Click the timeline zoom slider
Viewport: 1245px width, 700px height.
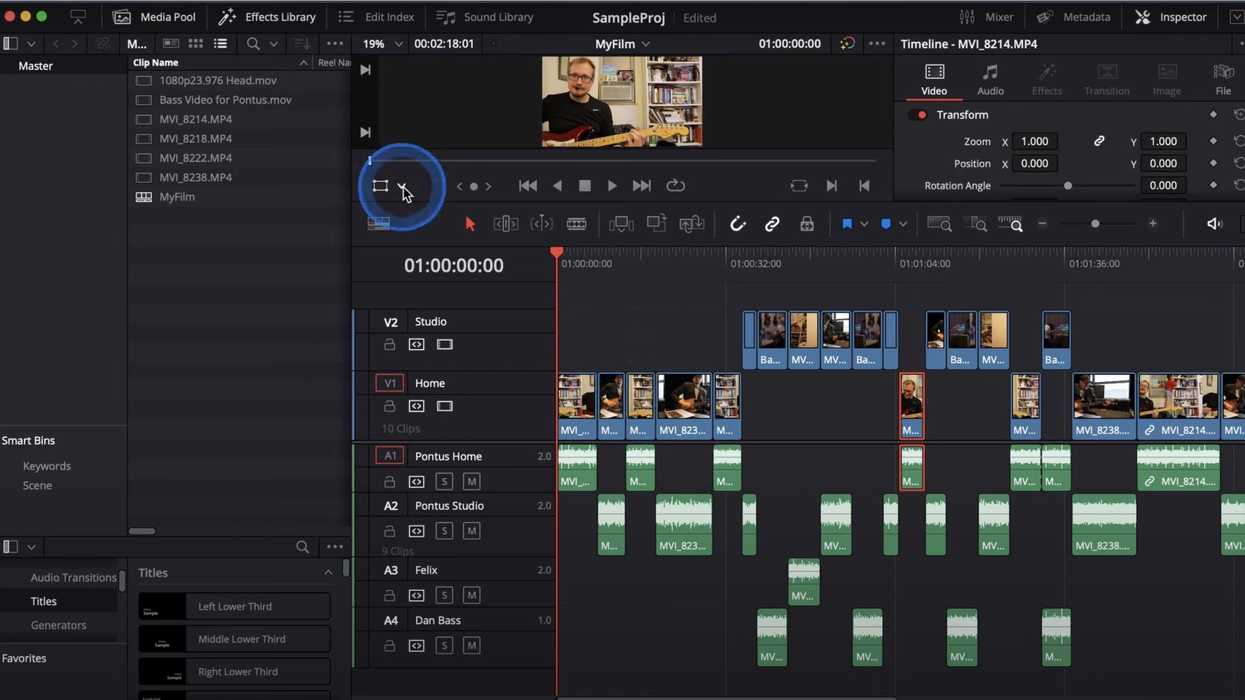pos(1096,224)
